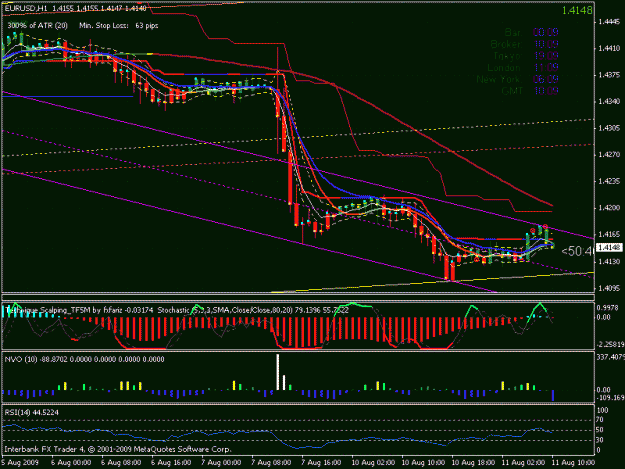Click the 1.4235 price scale label
The width and height of the screenshot is (625, 469).
(609, 181)
